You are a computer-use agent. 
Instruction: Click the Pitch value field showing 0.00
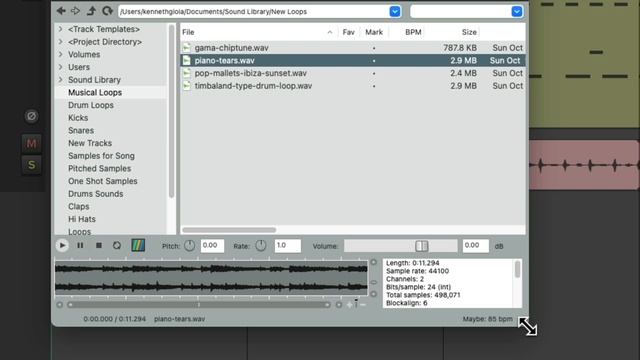[x=212, y=246]
